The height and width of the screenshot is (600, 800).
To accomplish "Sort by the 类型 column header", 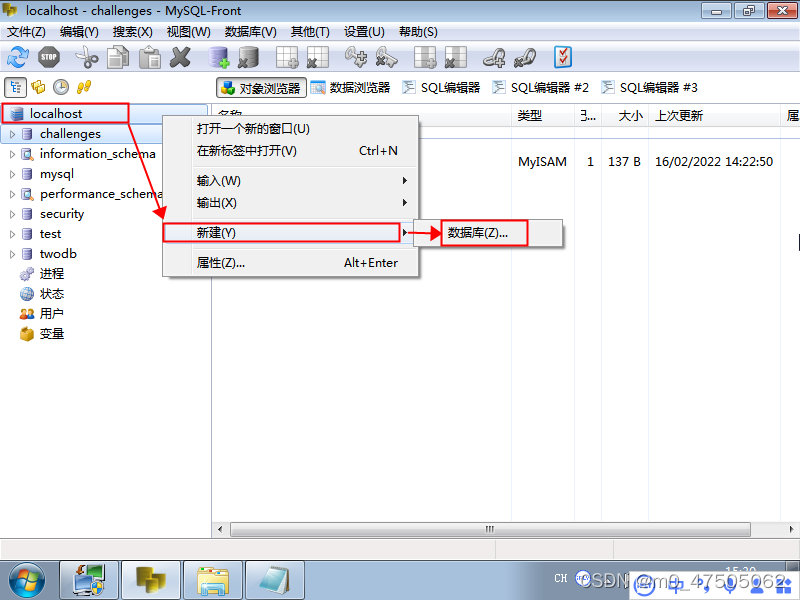I will [543, 116].
